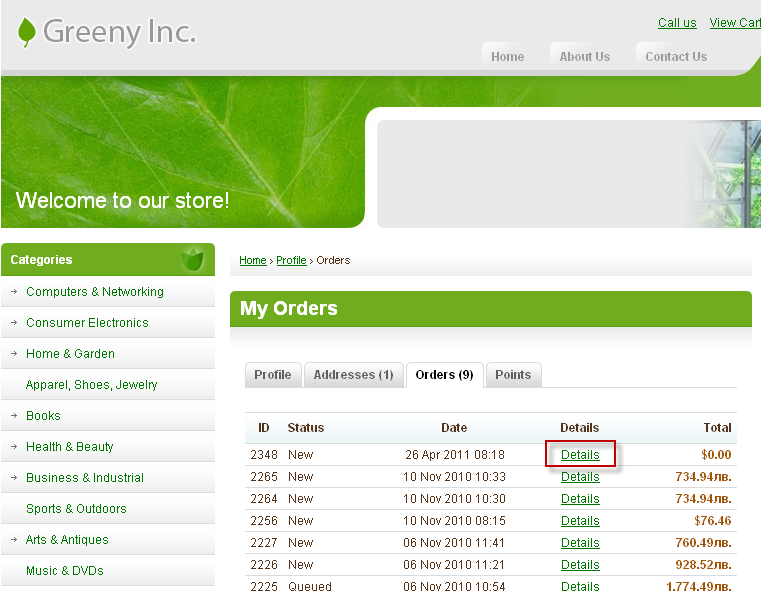Click Profile in the breadcrumb
761x591 pixels.
click(291, 260)
